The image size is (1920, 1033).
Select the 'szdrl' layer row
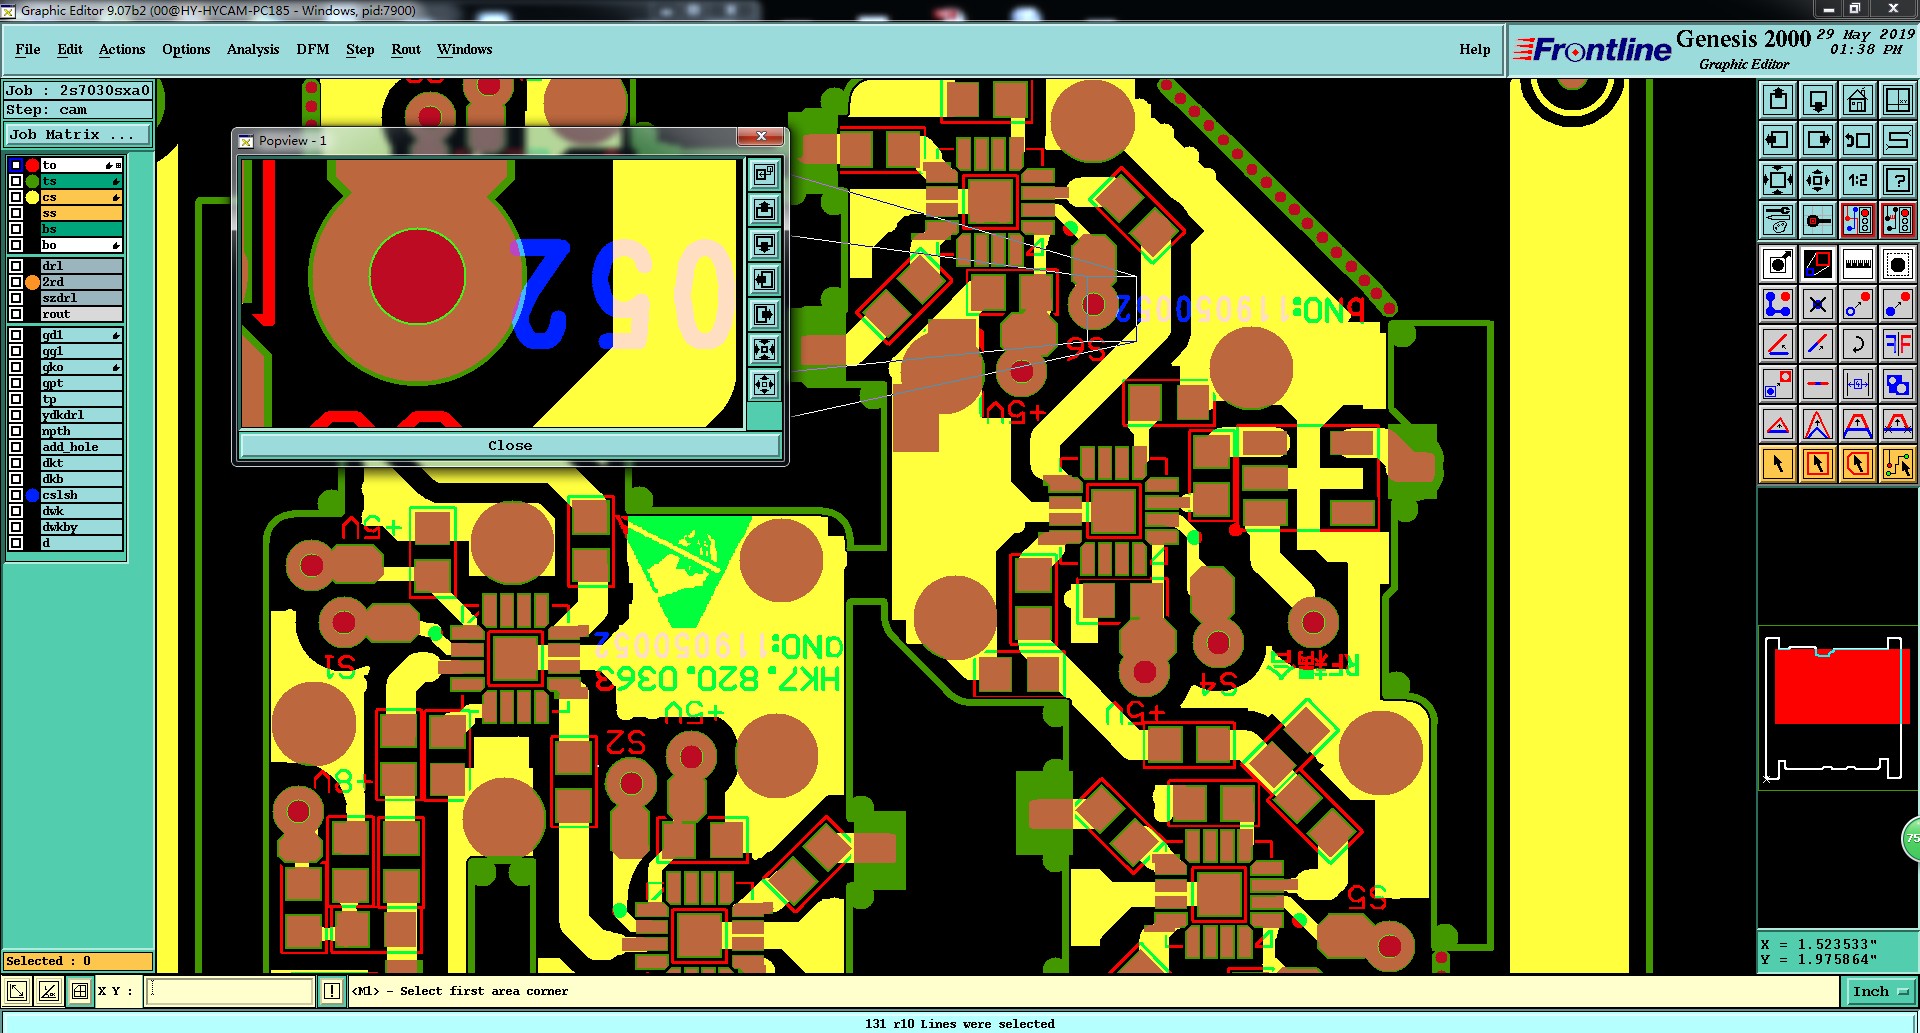(x=81, y=298)
